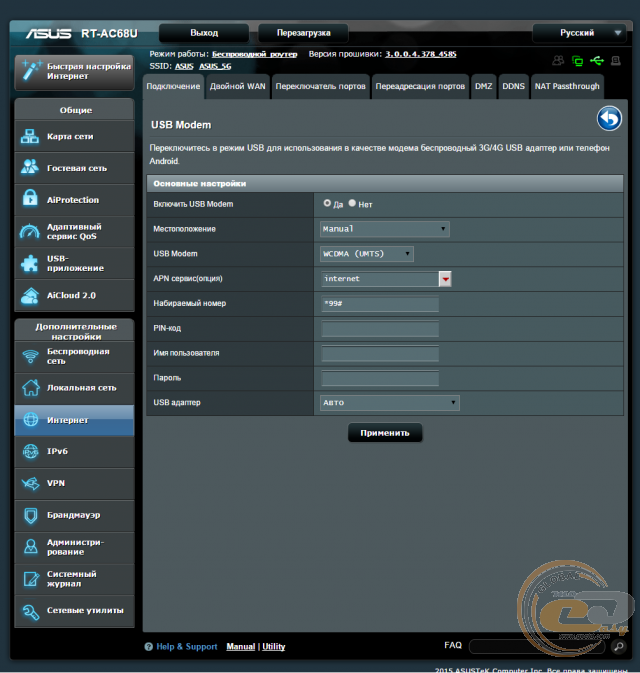The image size is (640, 673).
Task: Open the Quick Internet Setup wizard icon
Action: click(31, 70)
